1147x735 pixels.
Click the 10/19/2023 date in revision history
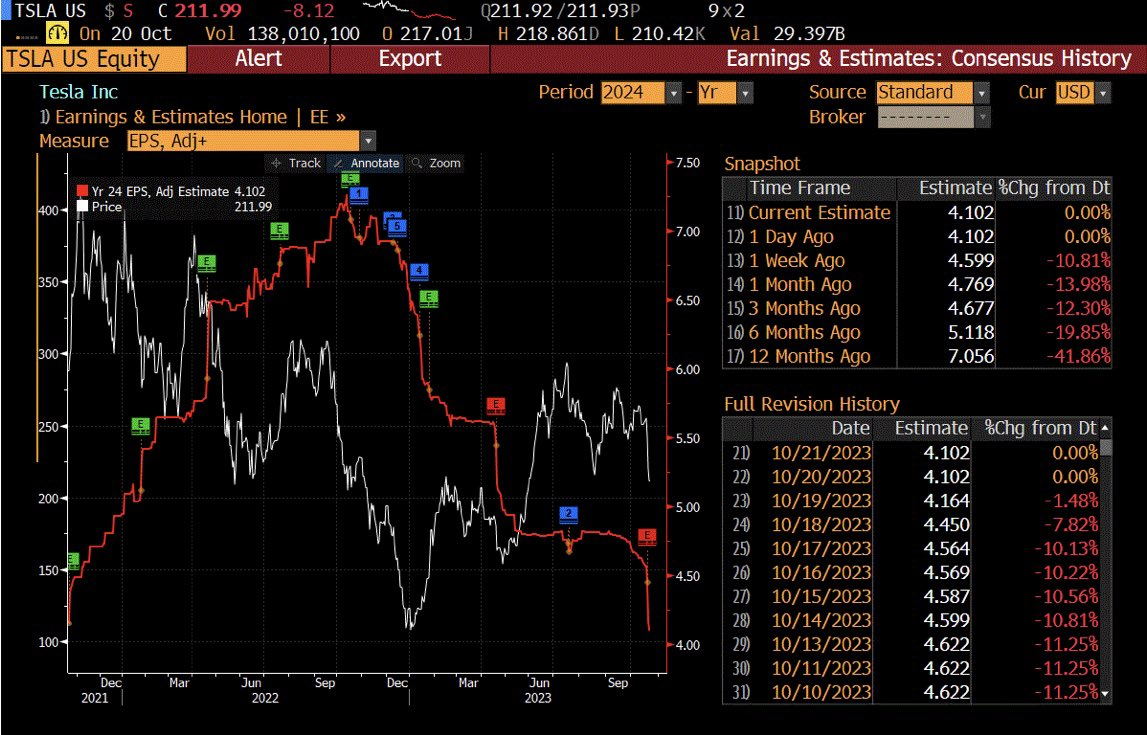pos(821,501)
